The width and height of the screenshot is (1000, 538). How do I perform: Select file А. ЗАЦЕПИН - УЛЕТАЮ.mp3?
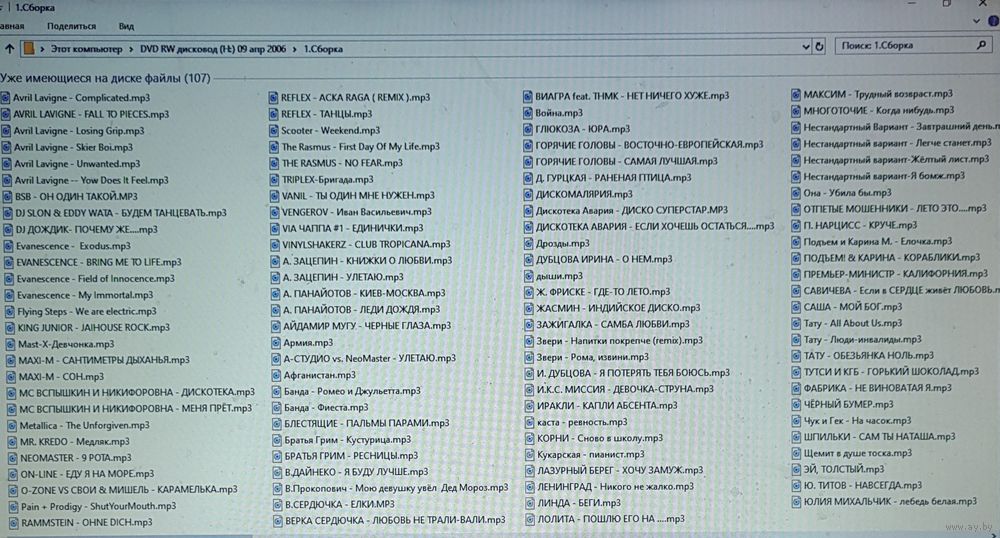338,277
